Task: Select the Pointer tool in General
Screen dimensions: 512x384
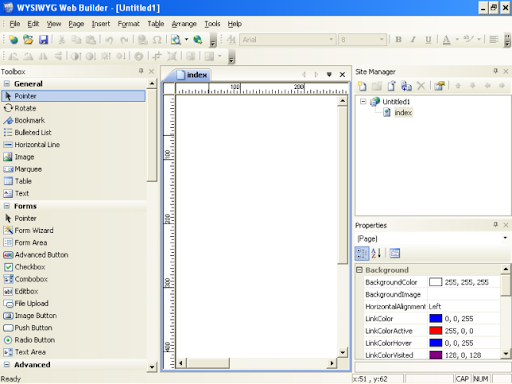Action: click(73, 96)
